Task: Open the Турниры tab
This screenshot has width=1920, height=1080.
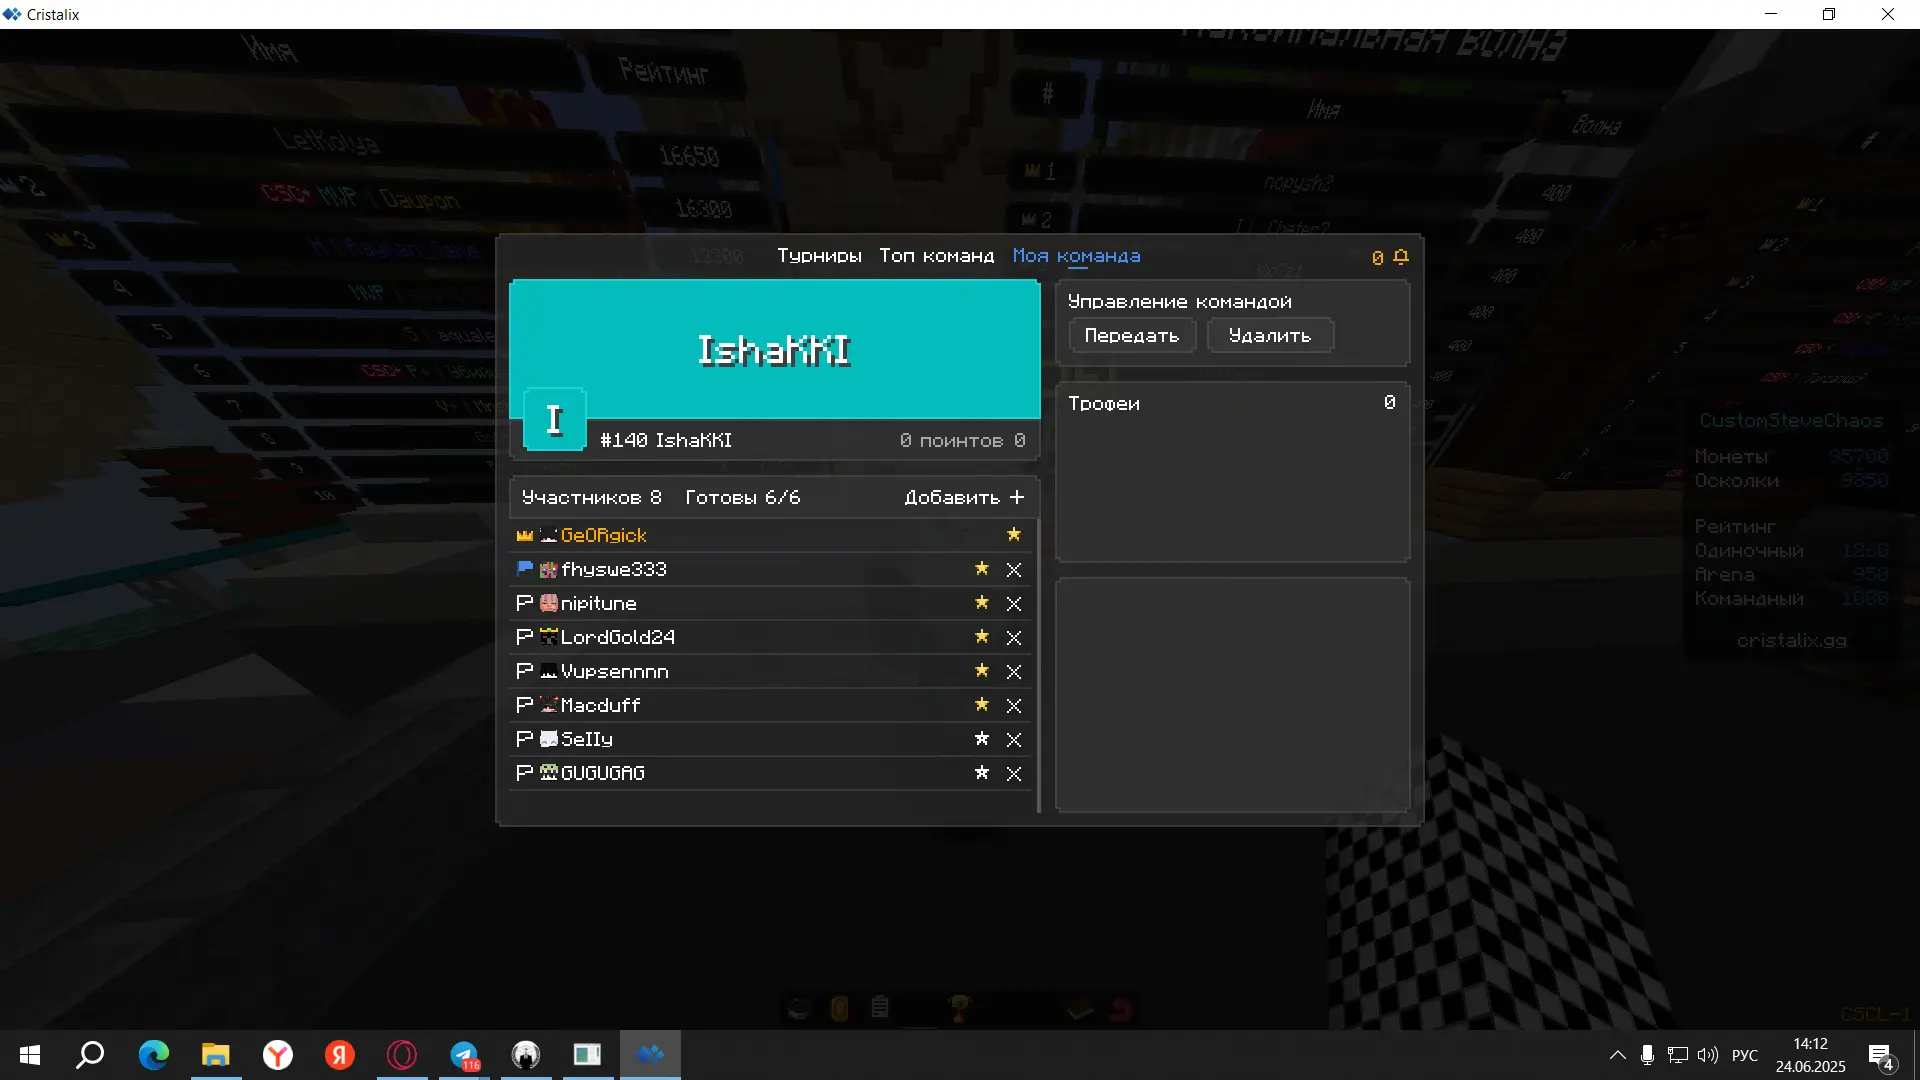Action: point(819,256)
